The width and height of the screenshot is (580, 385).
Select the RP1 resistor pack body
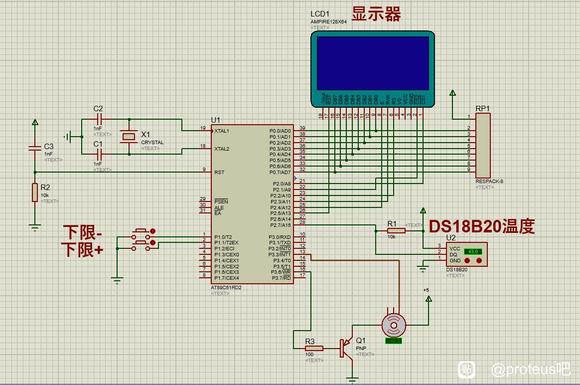483,145
